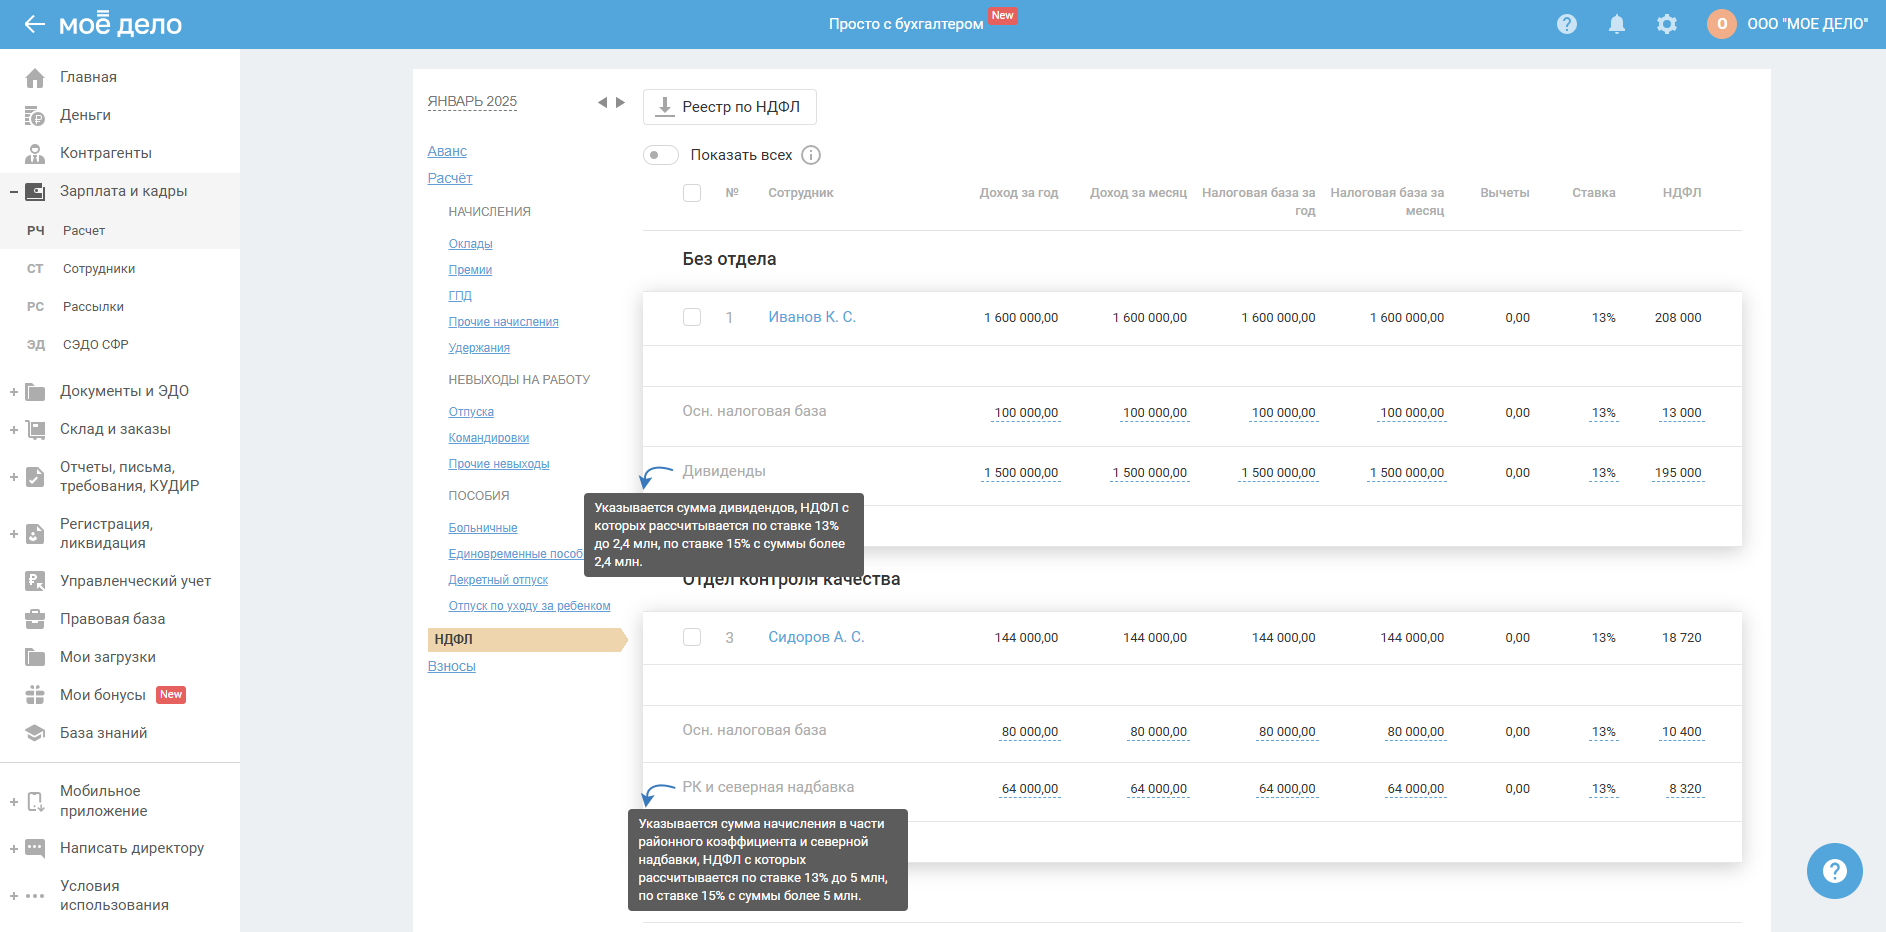Collapse Зарплата и кадры sidebar section
The image size is (1886, 932).
[14, 192]
